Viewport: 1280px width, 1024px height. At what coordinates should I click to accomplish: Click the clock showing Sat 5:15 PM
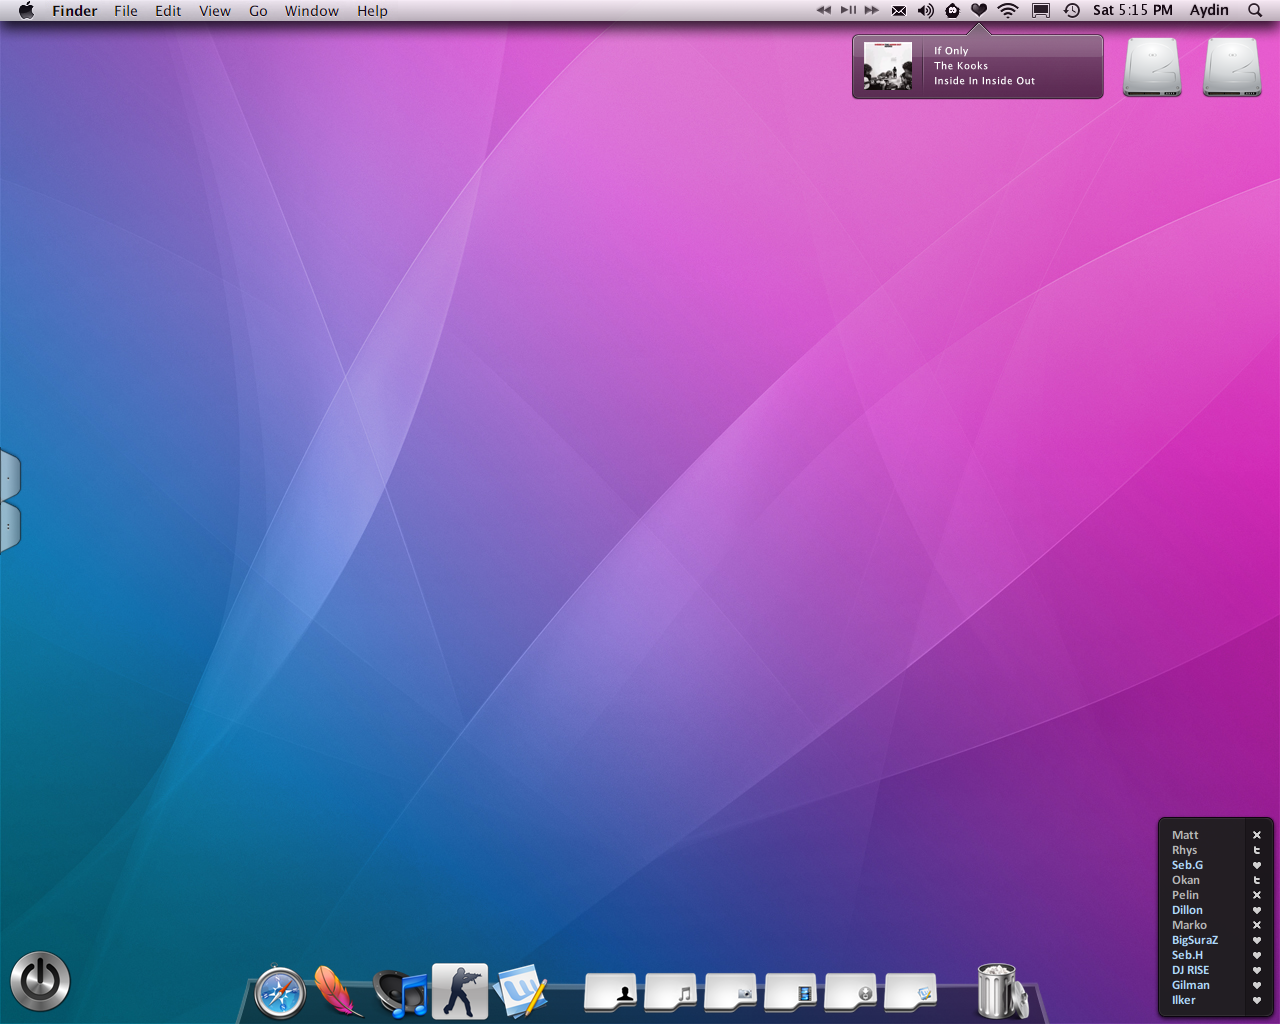1133,10
